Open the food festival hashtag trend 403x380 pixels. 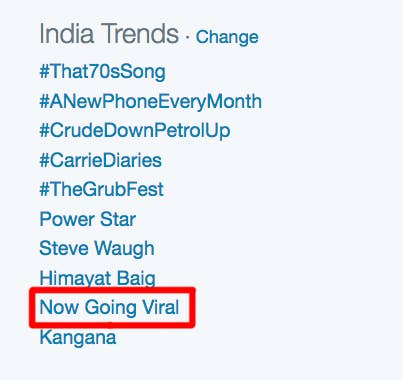[x=101, y=189]
